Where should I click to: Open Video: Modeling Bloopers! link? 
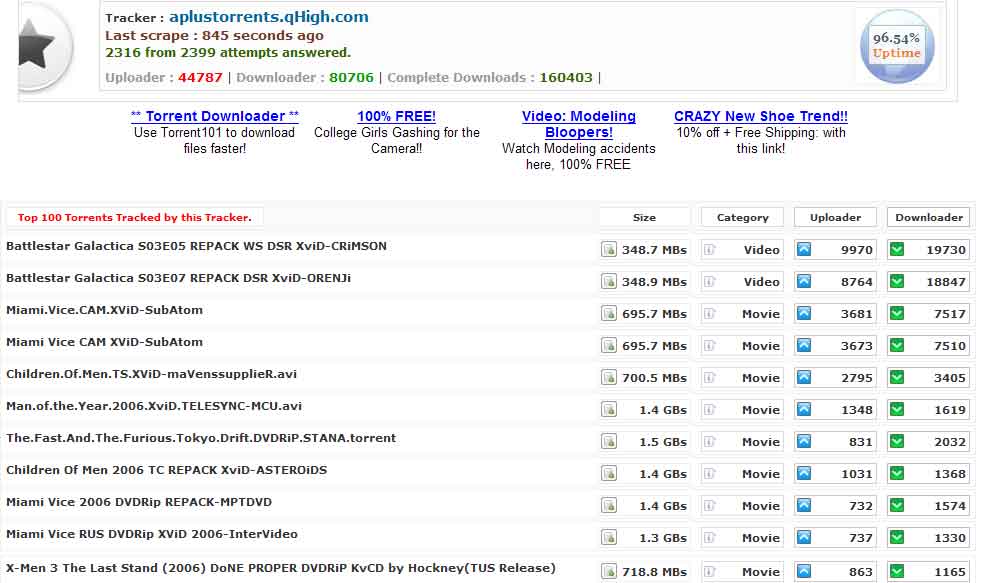coord(579,124)
